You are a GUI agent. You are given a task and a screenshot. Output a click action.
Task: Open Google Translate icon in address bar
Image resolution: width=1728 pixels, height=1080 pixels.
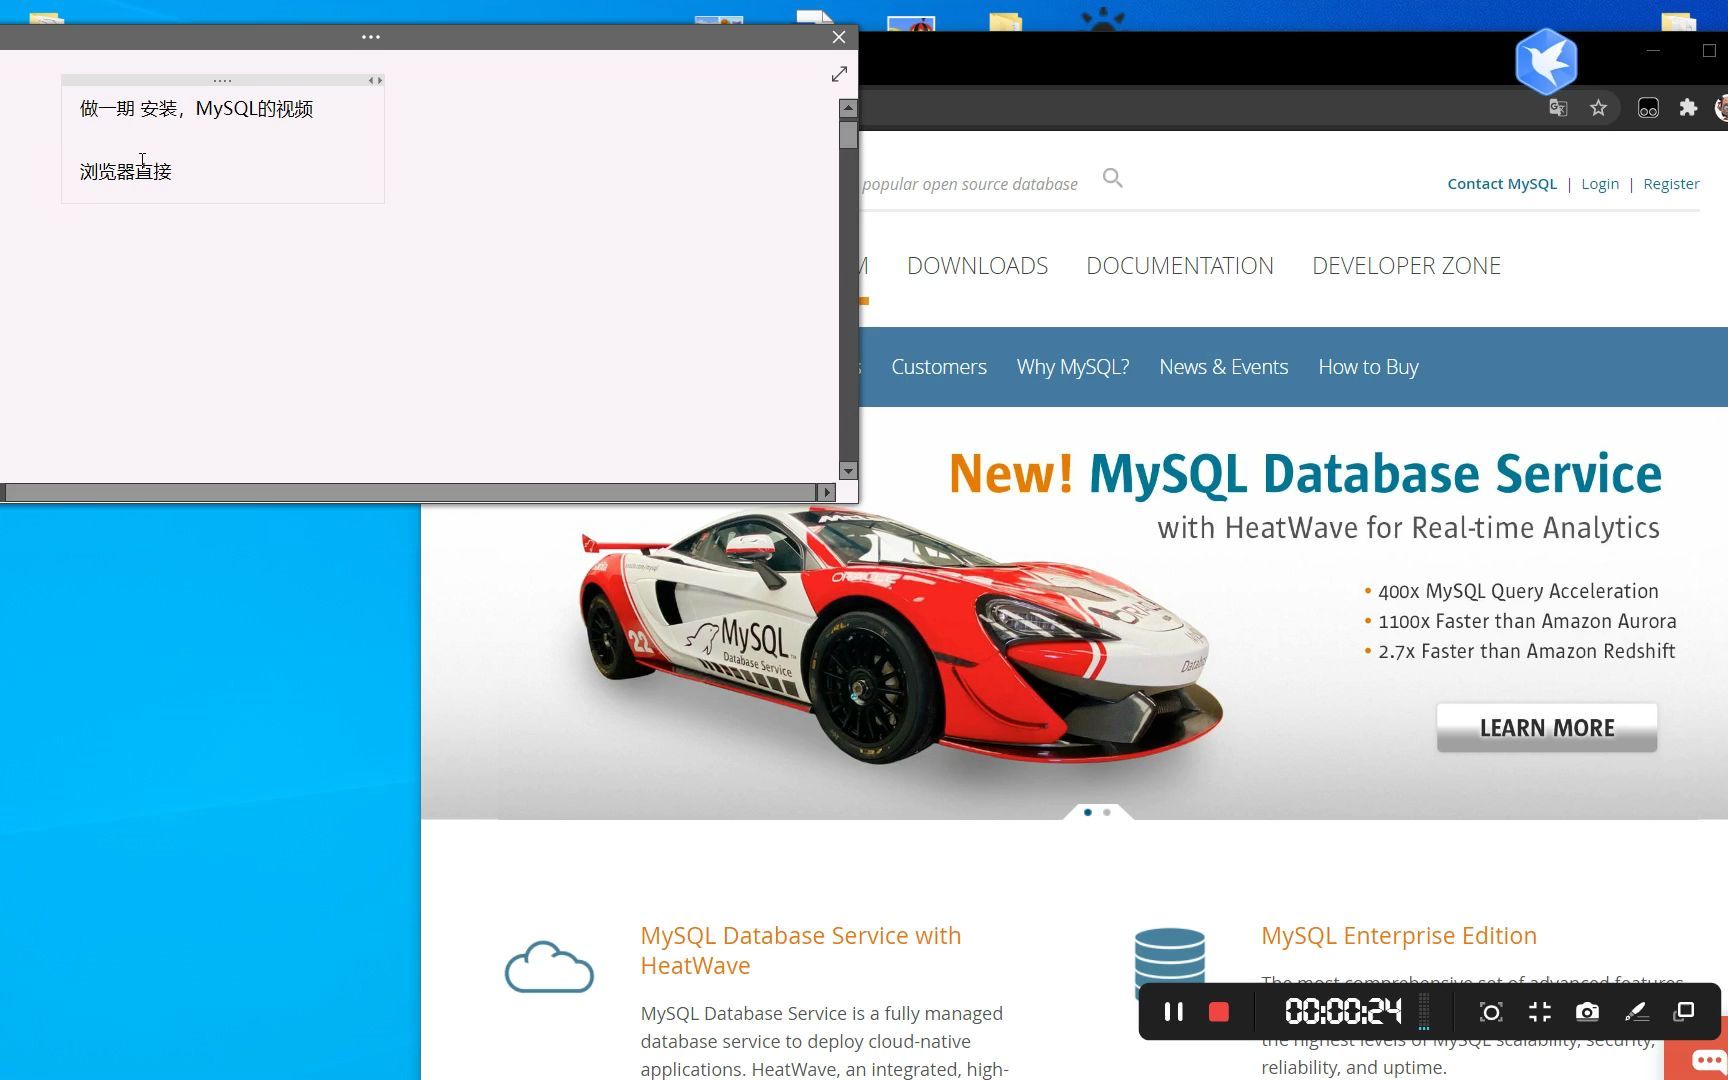pyautogui.click(x=1558, y=107)
